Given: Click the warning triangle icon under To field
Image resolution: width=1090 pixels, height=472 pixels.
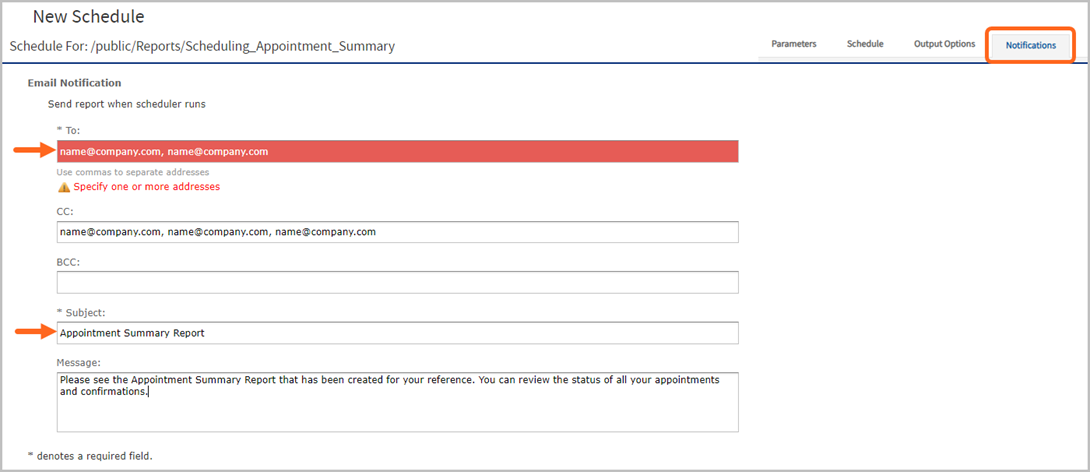Looking at the screenshot, I should 64,187.
